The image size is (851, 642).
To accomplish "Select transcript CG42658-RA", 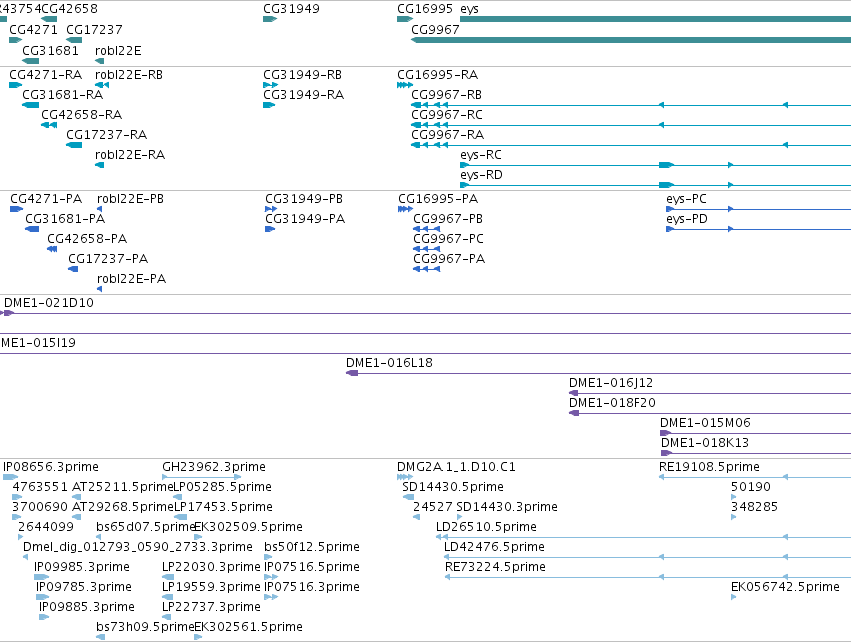I will (81, 115).
